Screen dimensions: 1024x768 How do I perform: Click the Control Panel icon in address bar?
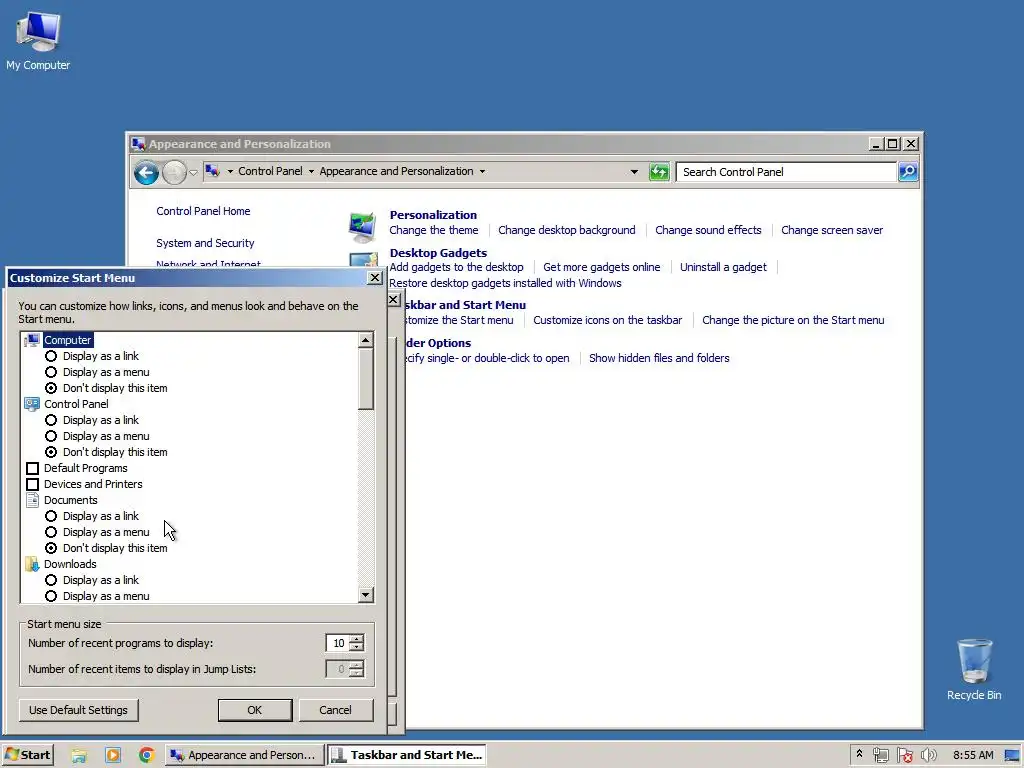click(x=212, y=171)
